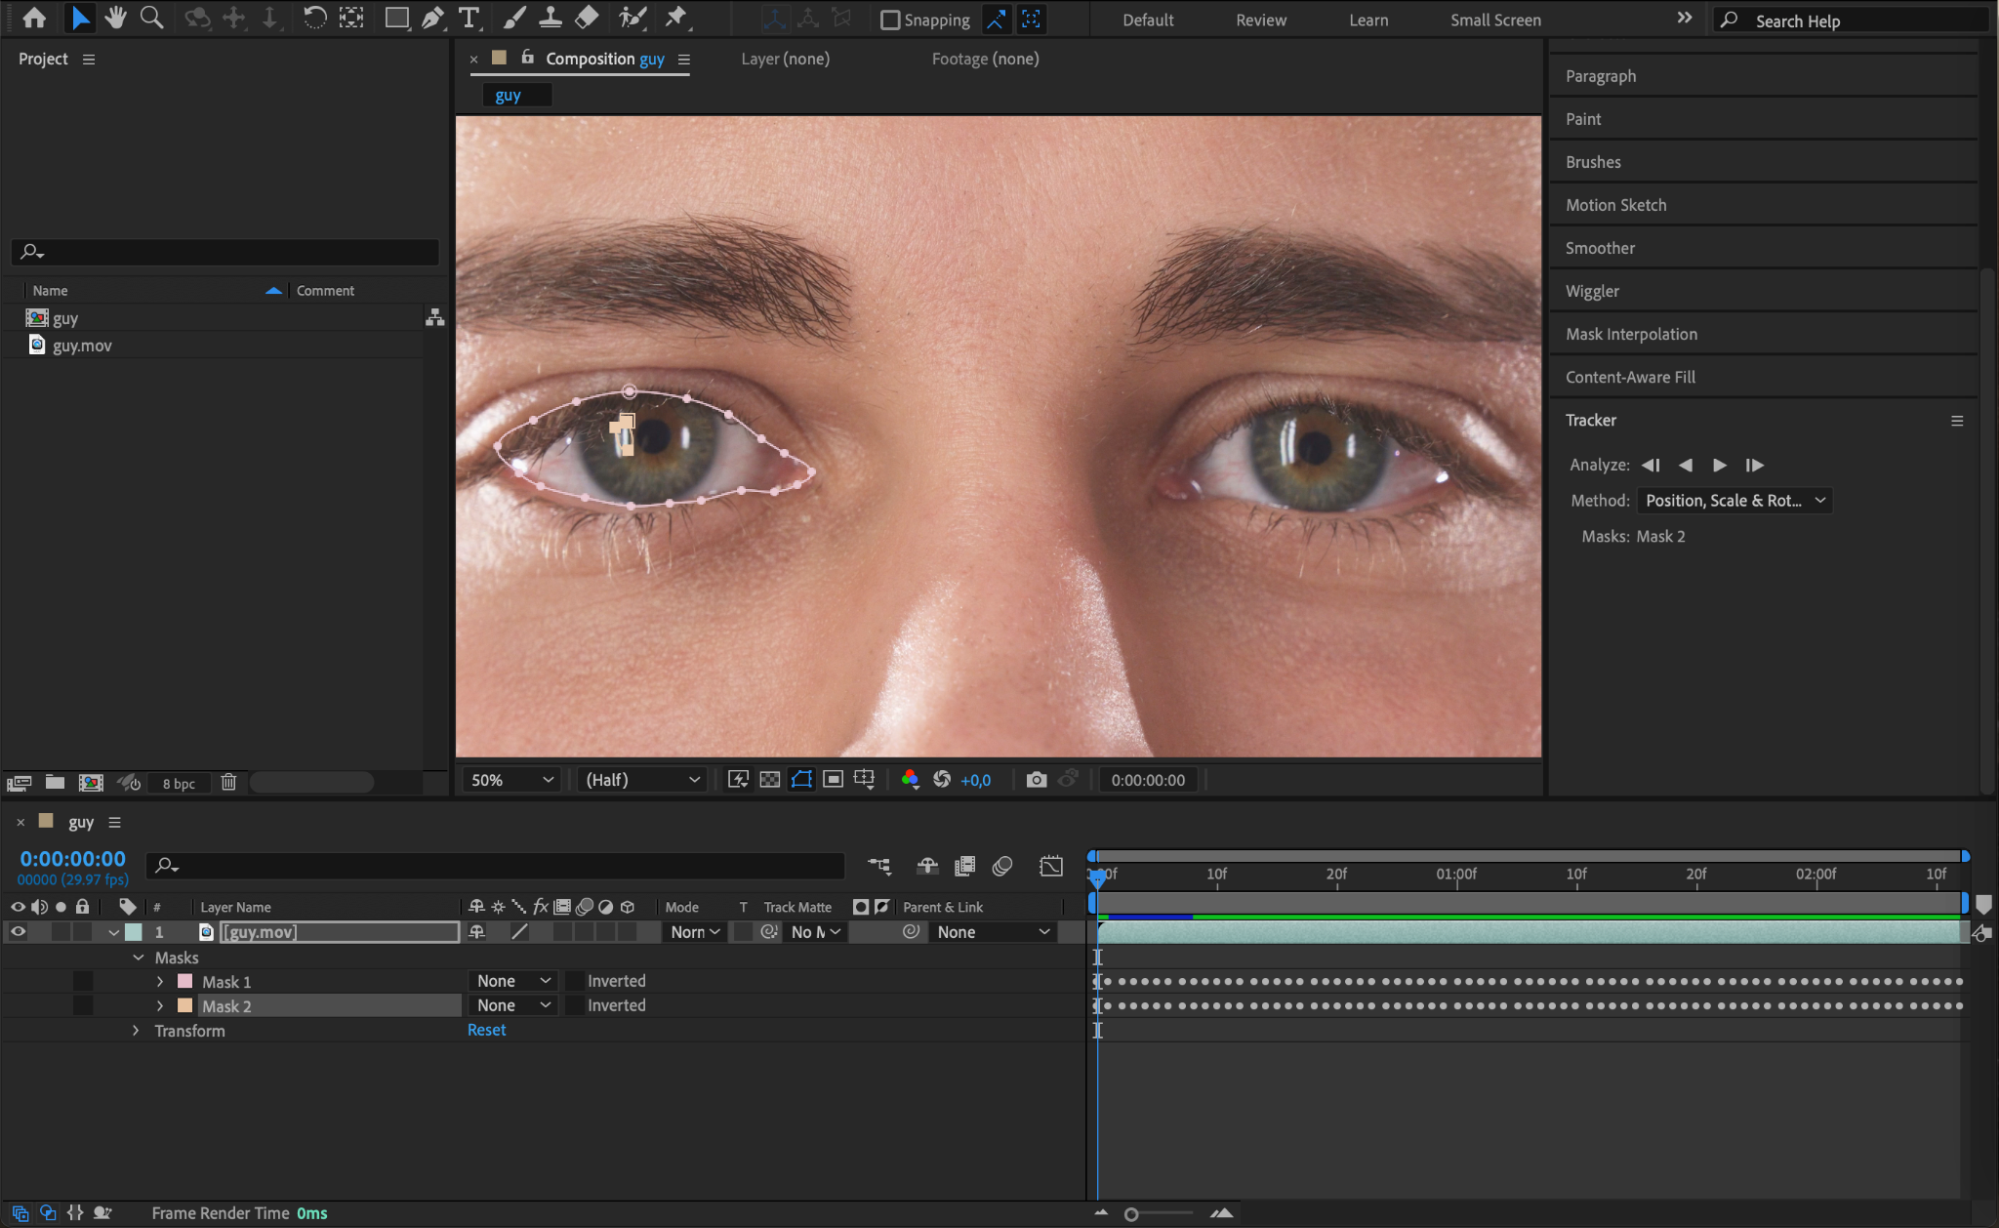Delete selected project item with trash icon
Viewport: 1999px width, 1228px height.
(x=228, y=783)
